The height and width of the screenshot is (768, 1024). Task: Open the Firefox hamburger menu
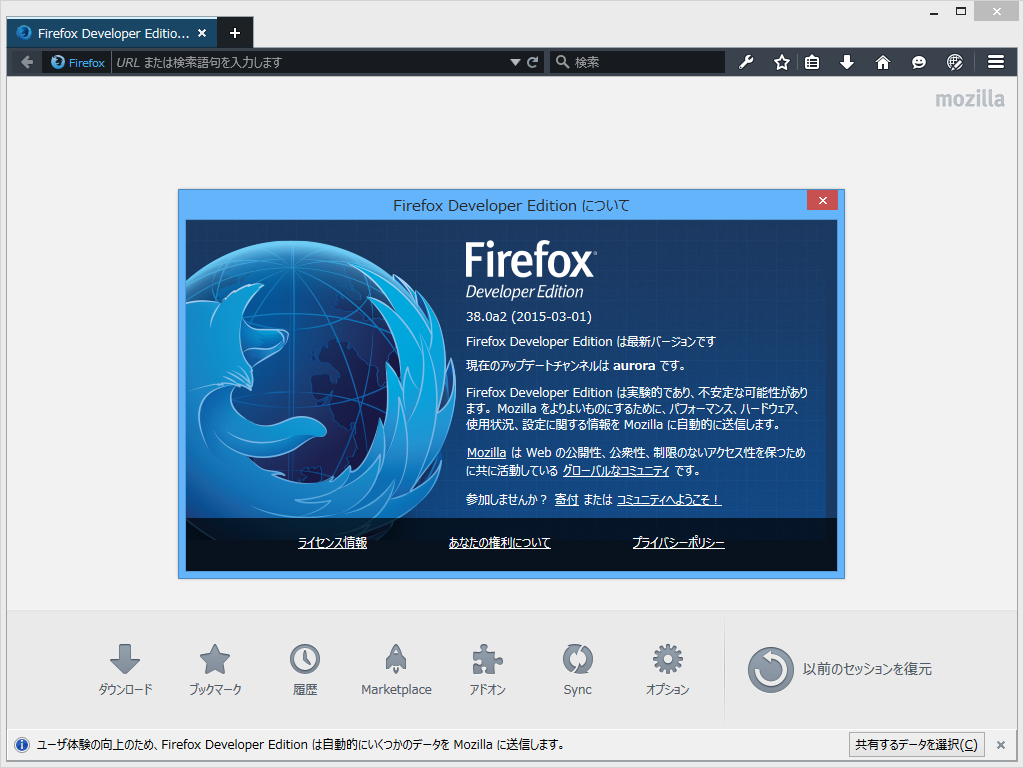click(997, 62)
